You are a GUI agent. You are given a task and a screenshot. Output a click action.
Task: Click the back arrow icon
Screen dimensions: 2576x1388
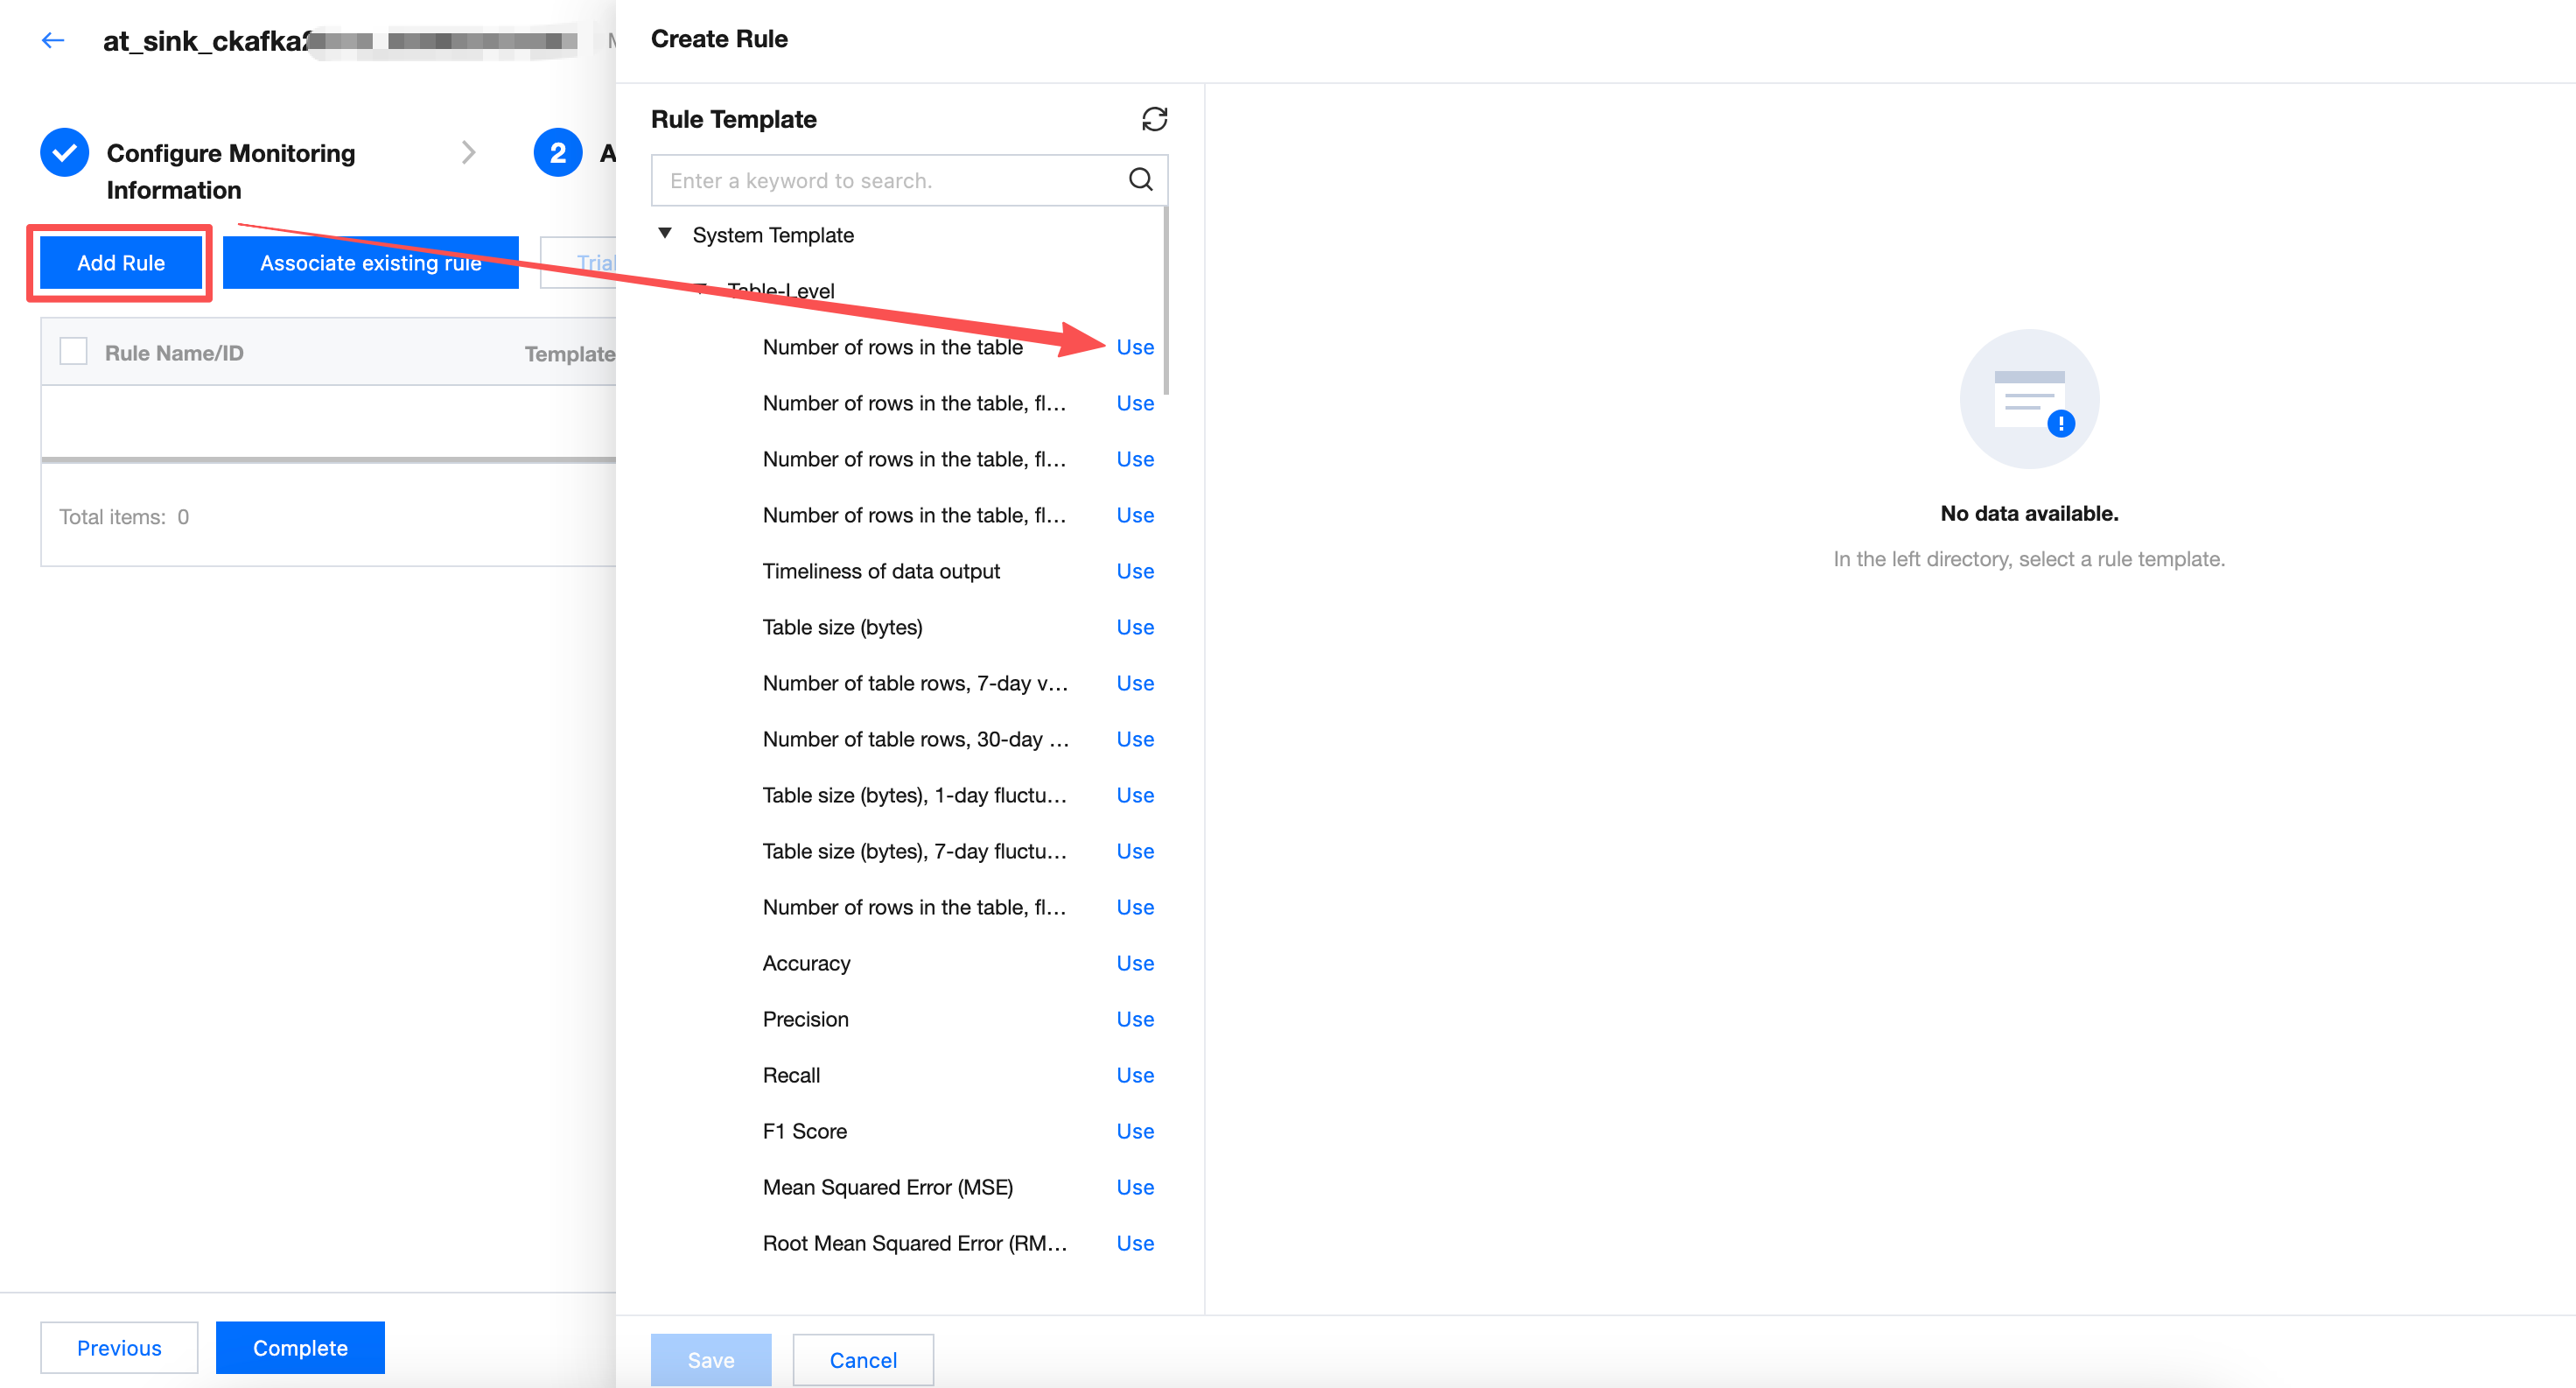point(53,40)
